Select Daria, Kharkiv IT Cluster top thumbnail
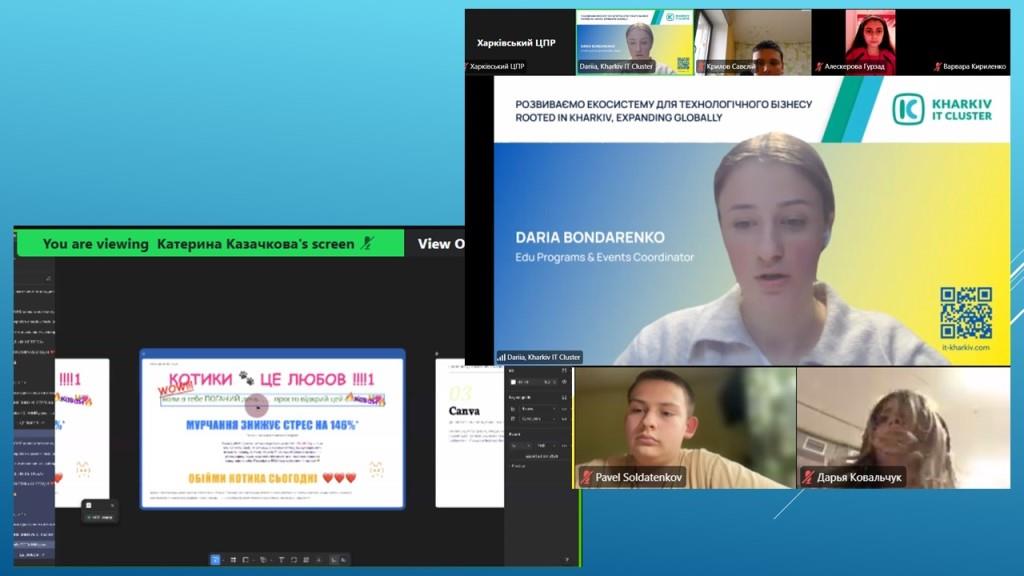The height and width of the screenshot is (576, 1024). coord(635,42)
